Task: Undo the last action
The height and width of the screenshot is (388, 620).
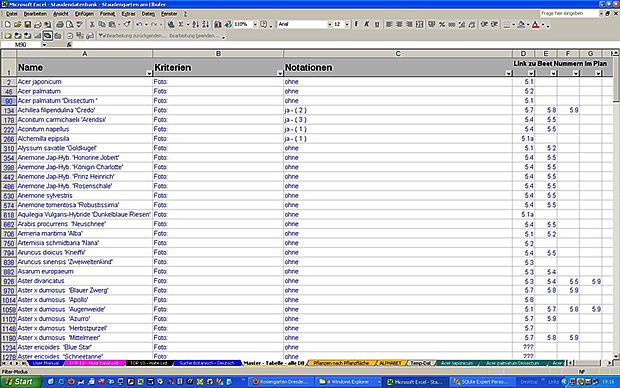Action: 139,25
